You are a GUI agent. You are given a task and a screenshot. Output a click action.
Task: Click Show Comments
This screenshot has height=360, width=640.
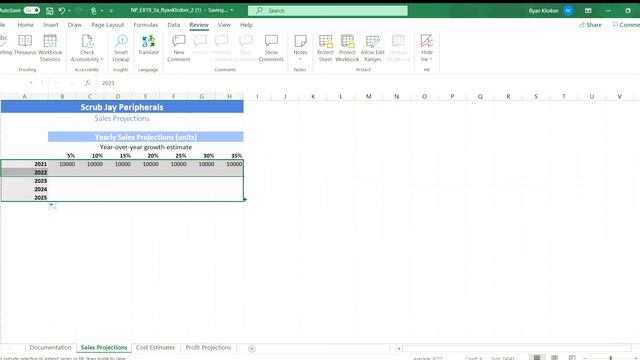point(271,48)
